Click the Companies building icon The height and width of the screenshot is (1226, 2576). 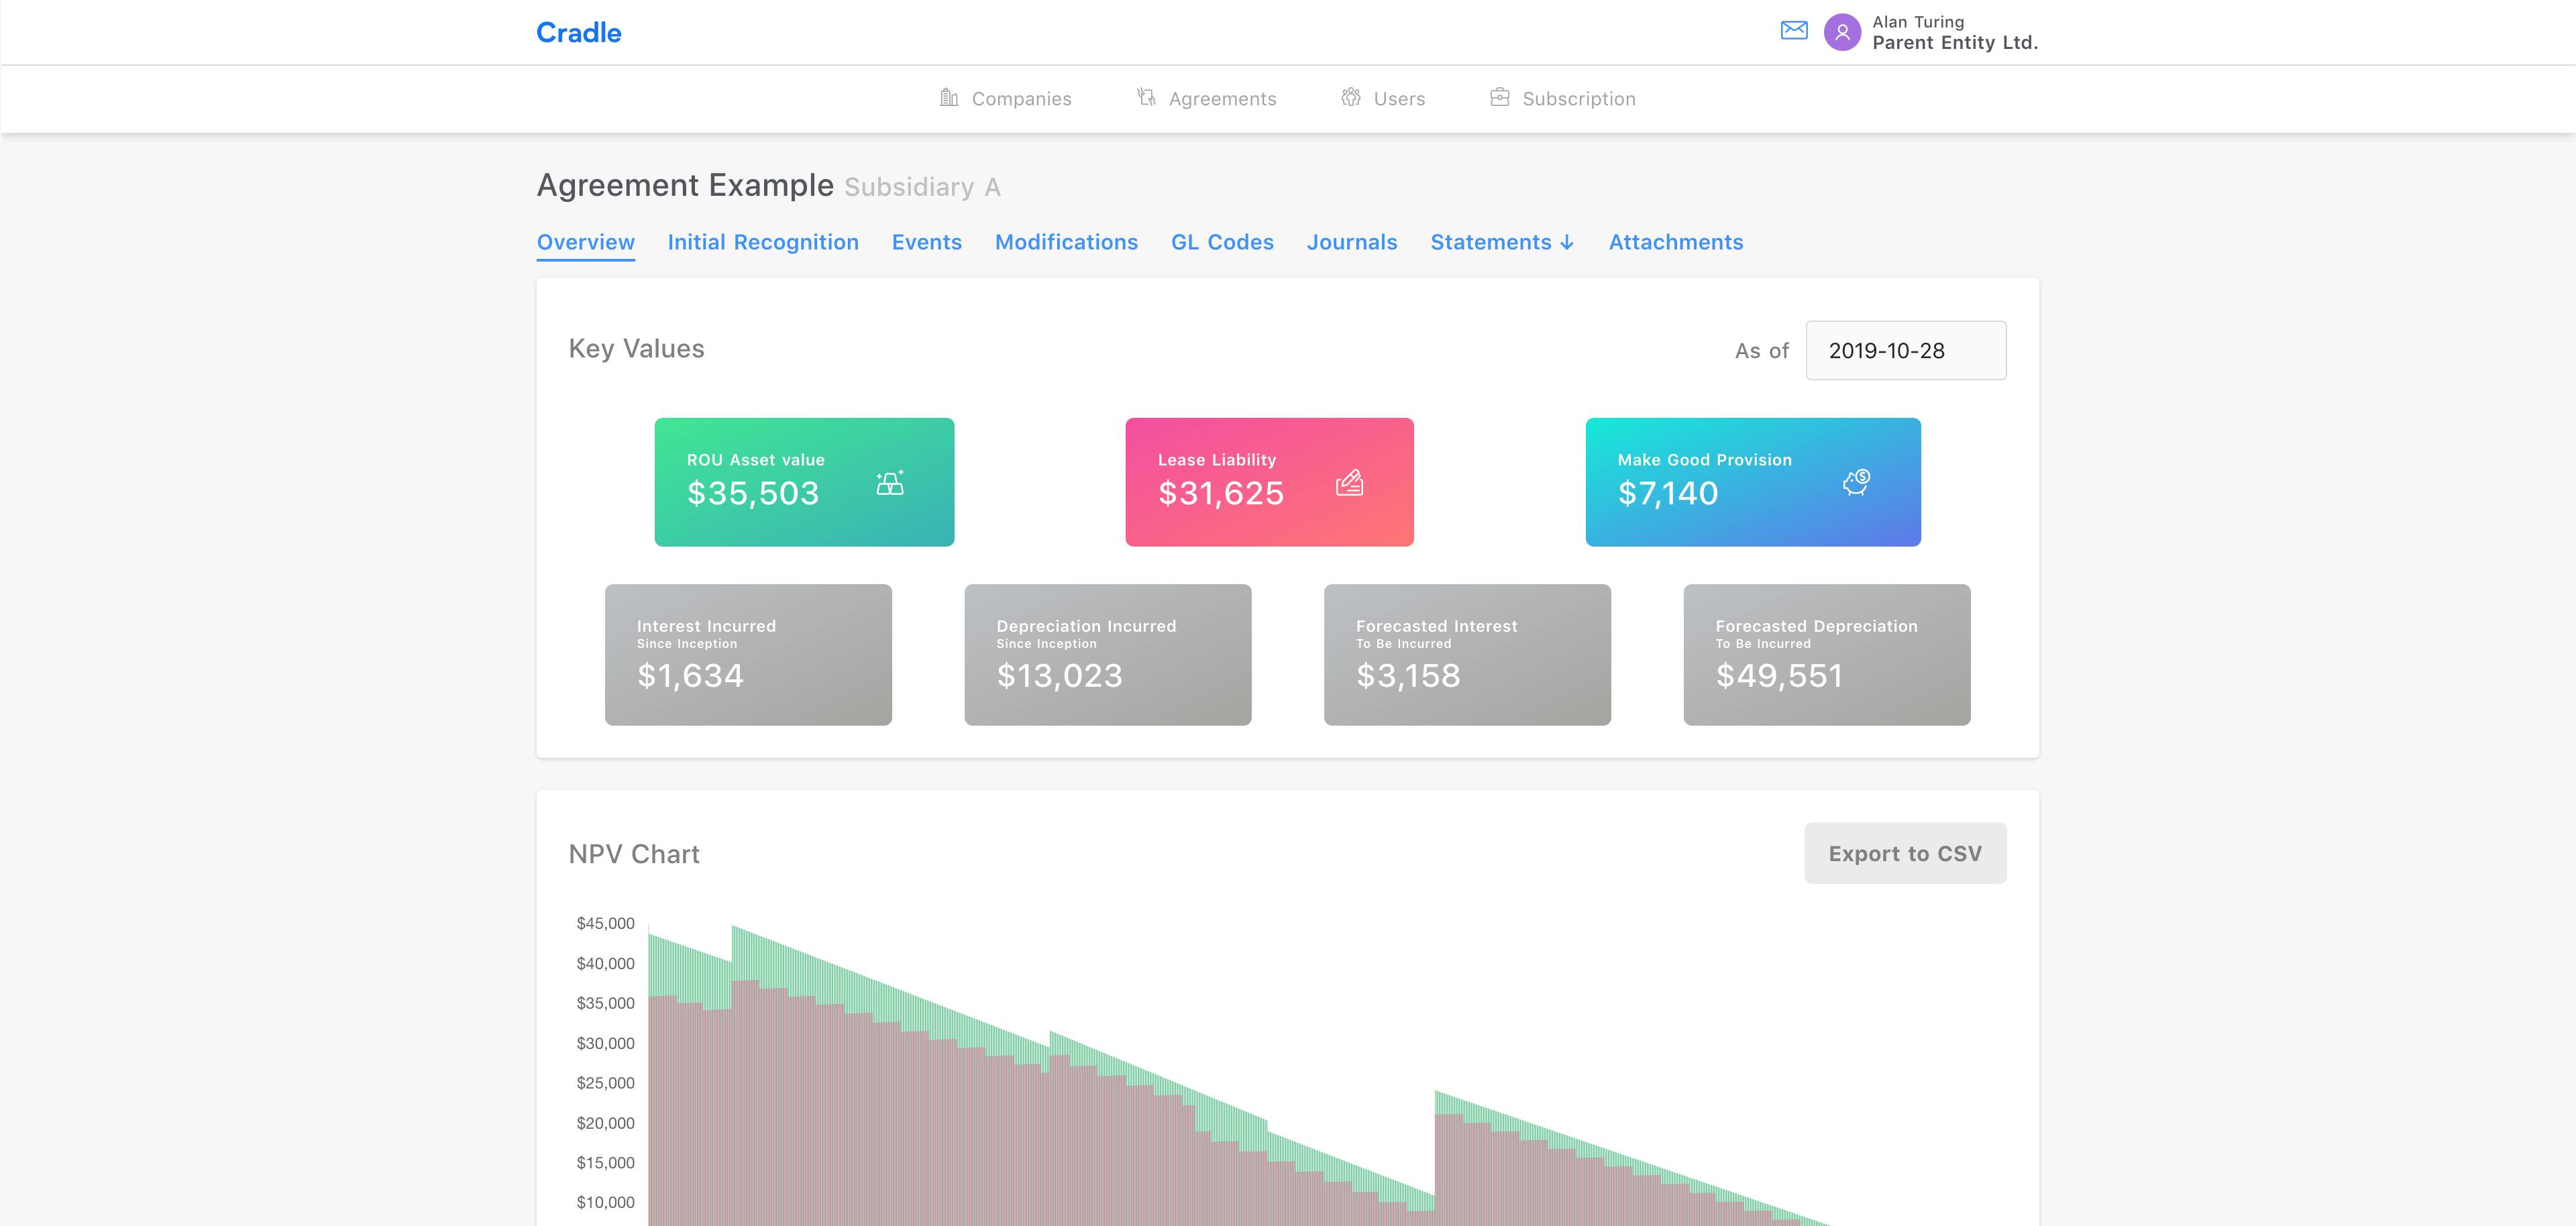(948, 97)
